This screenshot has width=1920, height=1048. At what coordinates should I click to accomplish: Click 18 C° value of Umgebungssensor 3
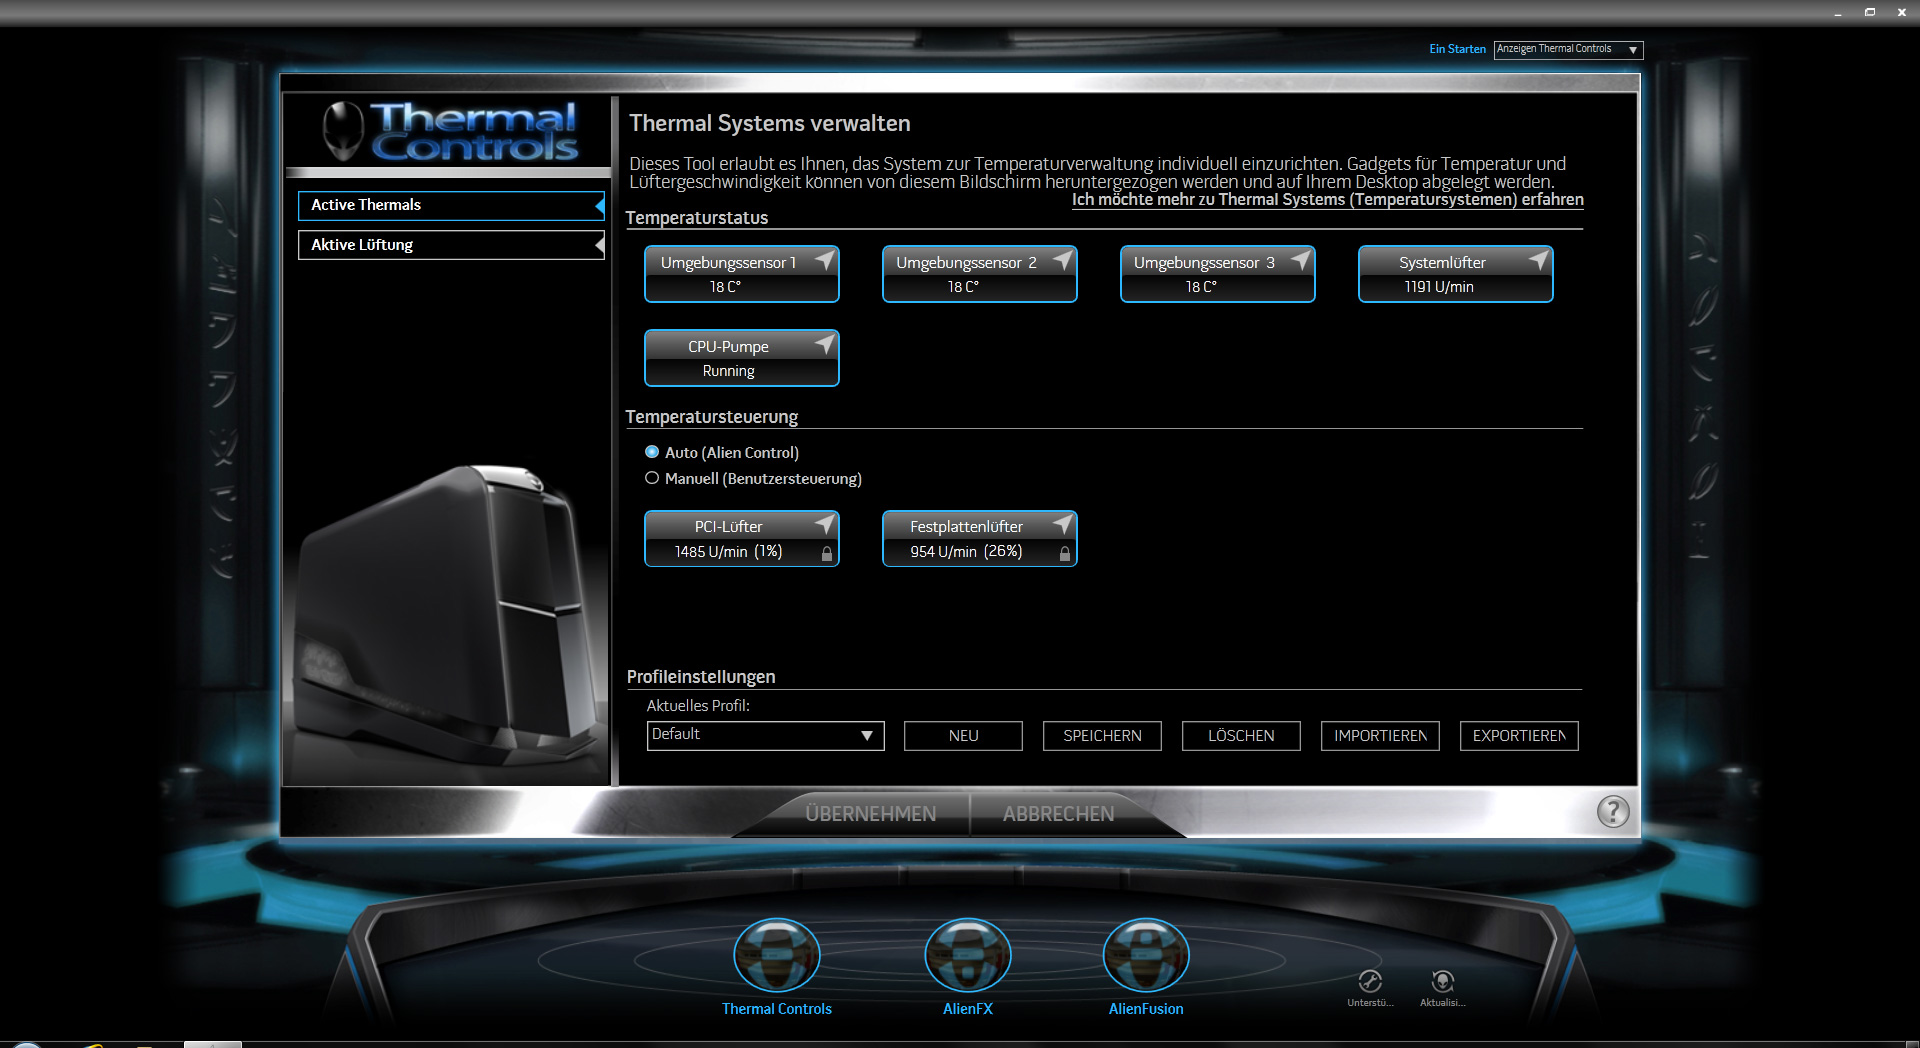pos(1202,287)
